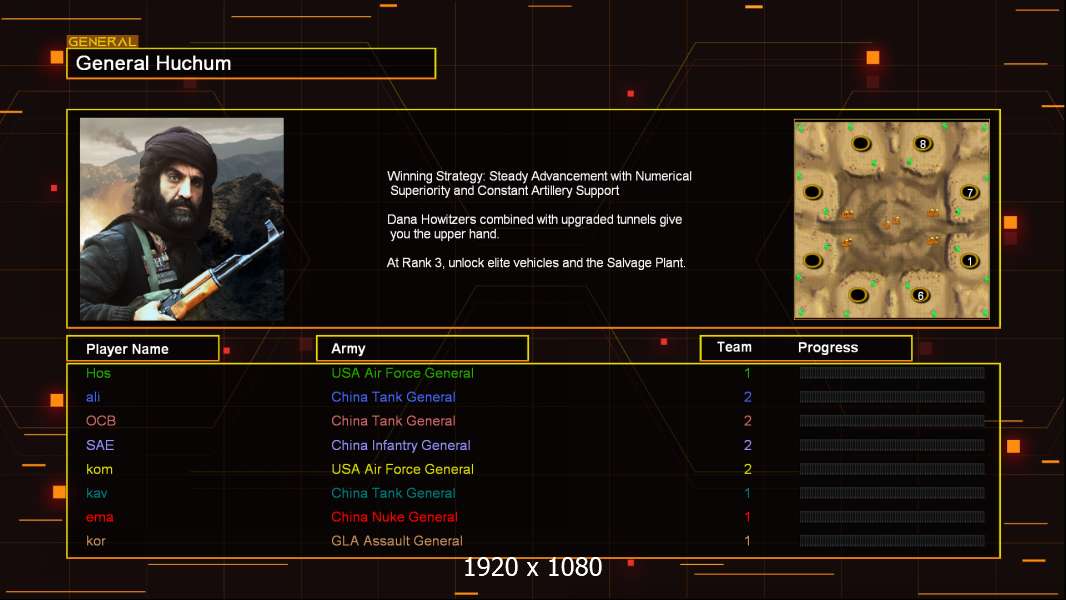Screen dimensions: 1066x600
Task: Click the Dana Howitzers tip text
Action: 534,226
